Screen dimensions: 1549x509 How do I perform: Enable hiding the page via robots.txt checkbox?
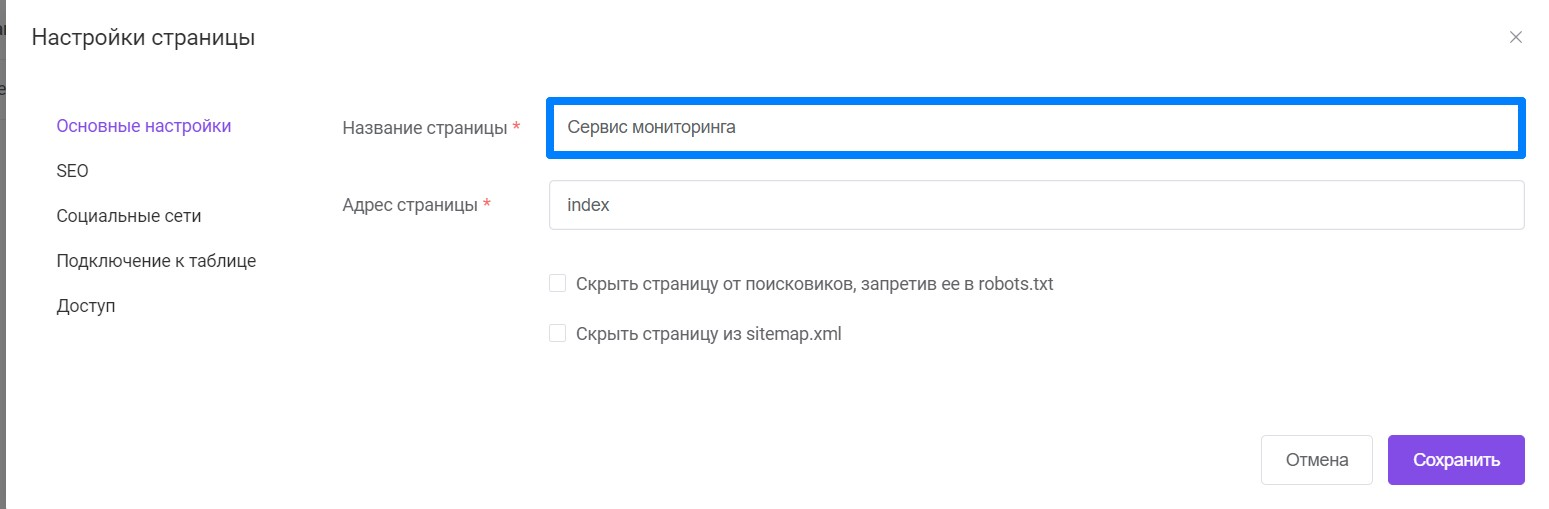coord(558,284)
